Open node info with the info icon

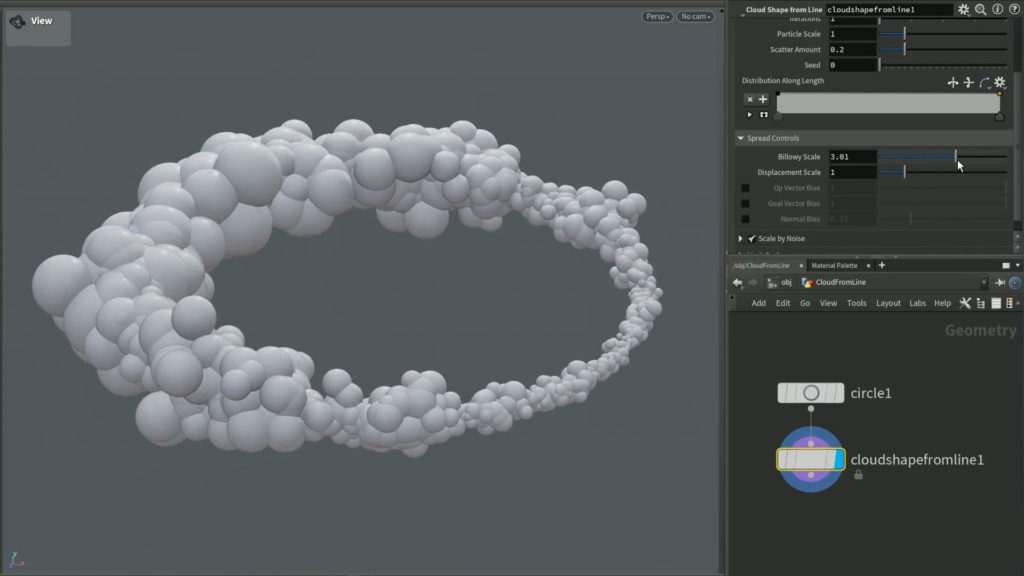pos(999,8)
